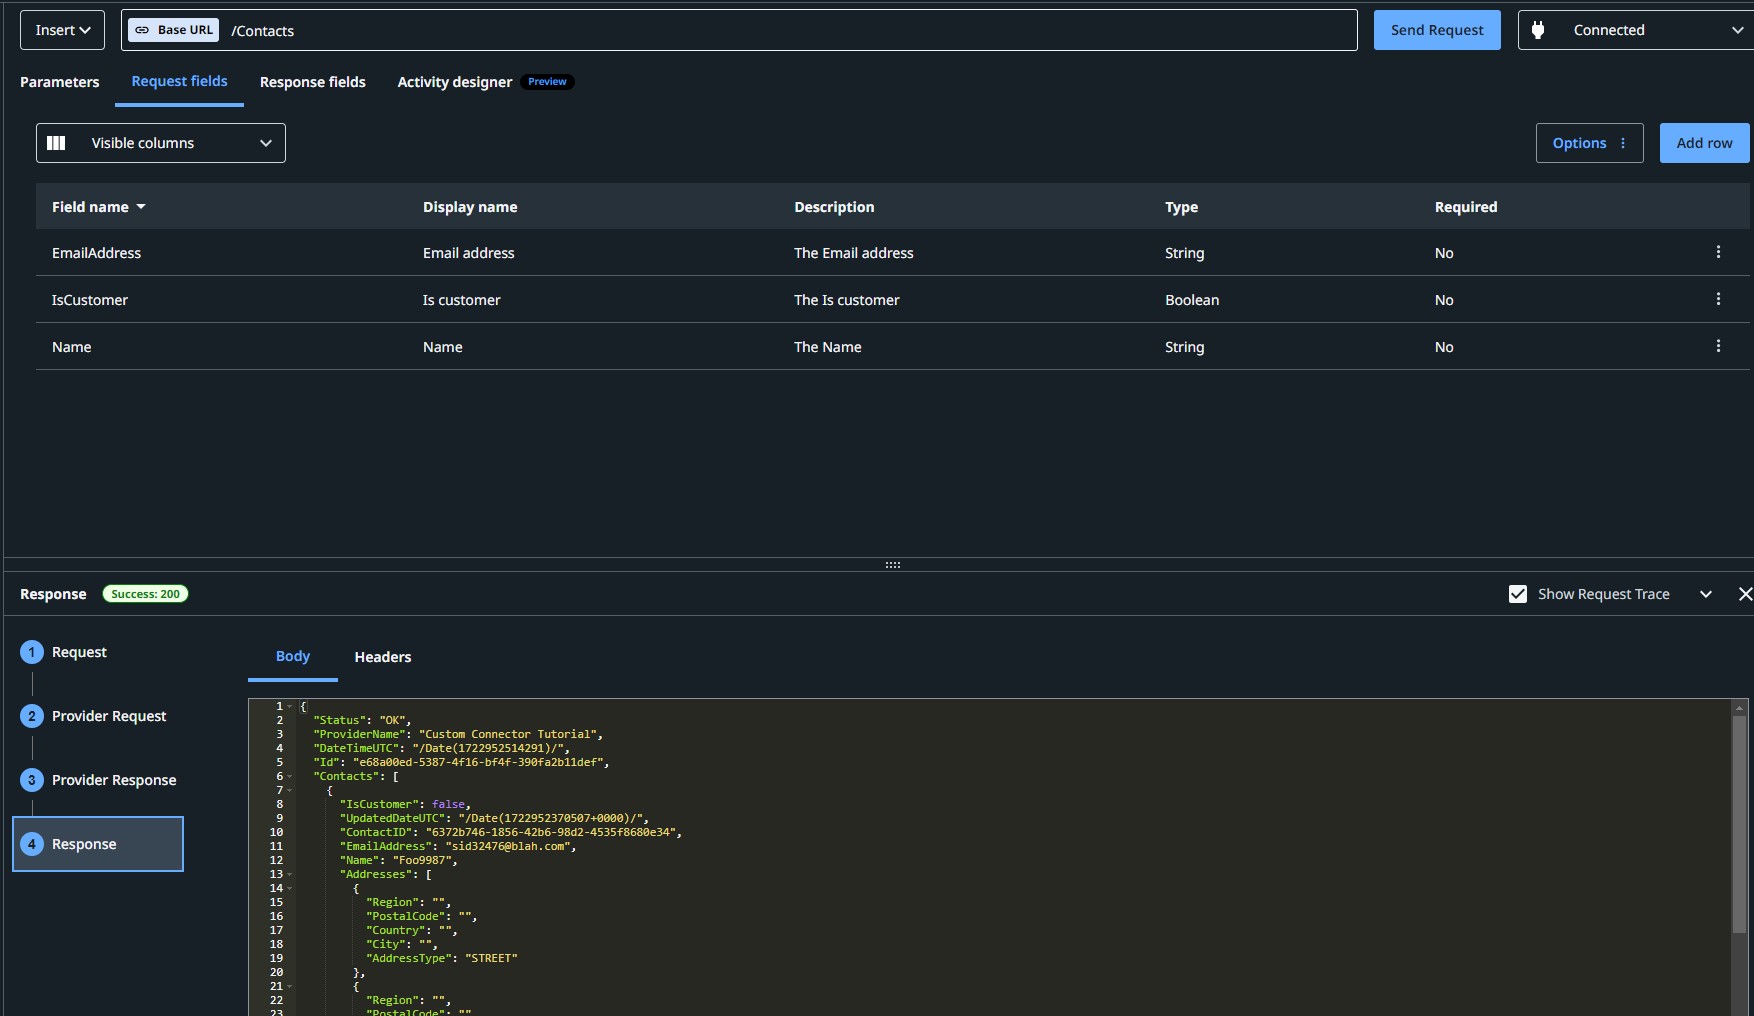
Task: Select the Provider Request trace step
Action: click(94, 716)
